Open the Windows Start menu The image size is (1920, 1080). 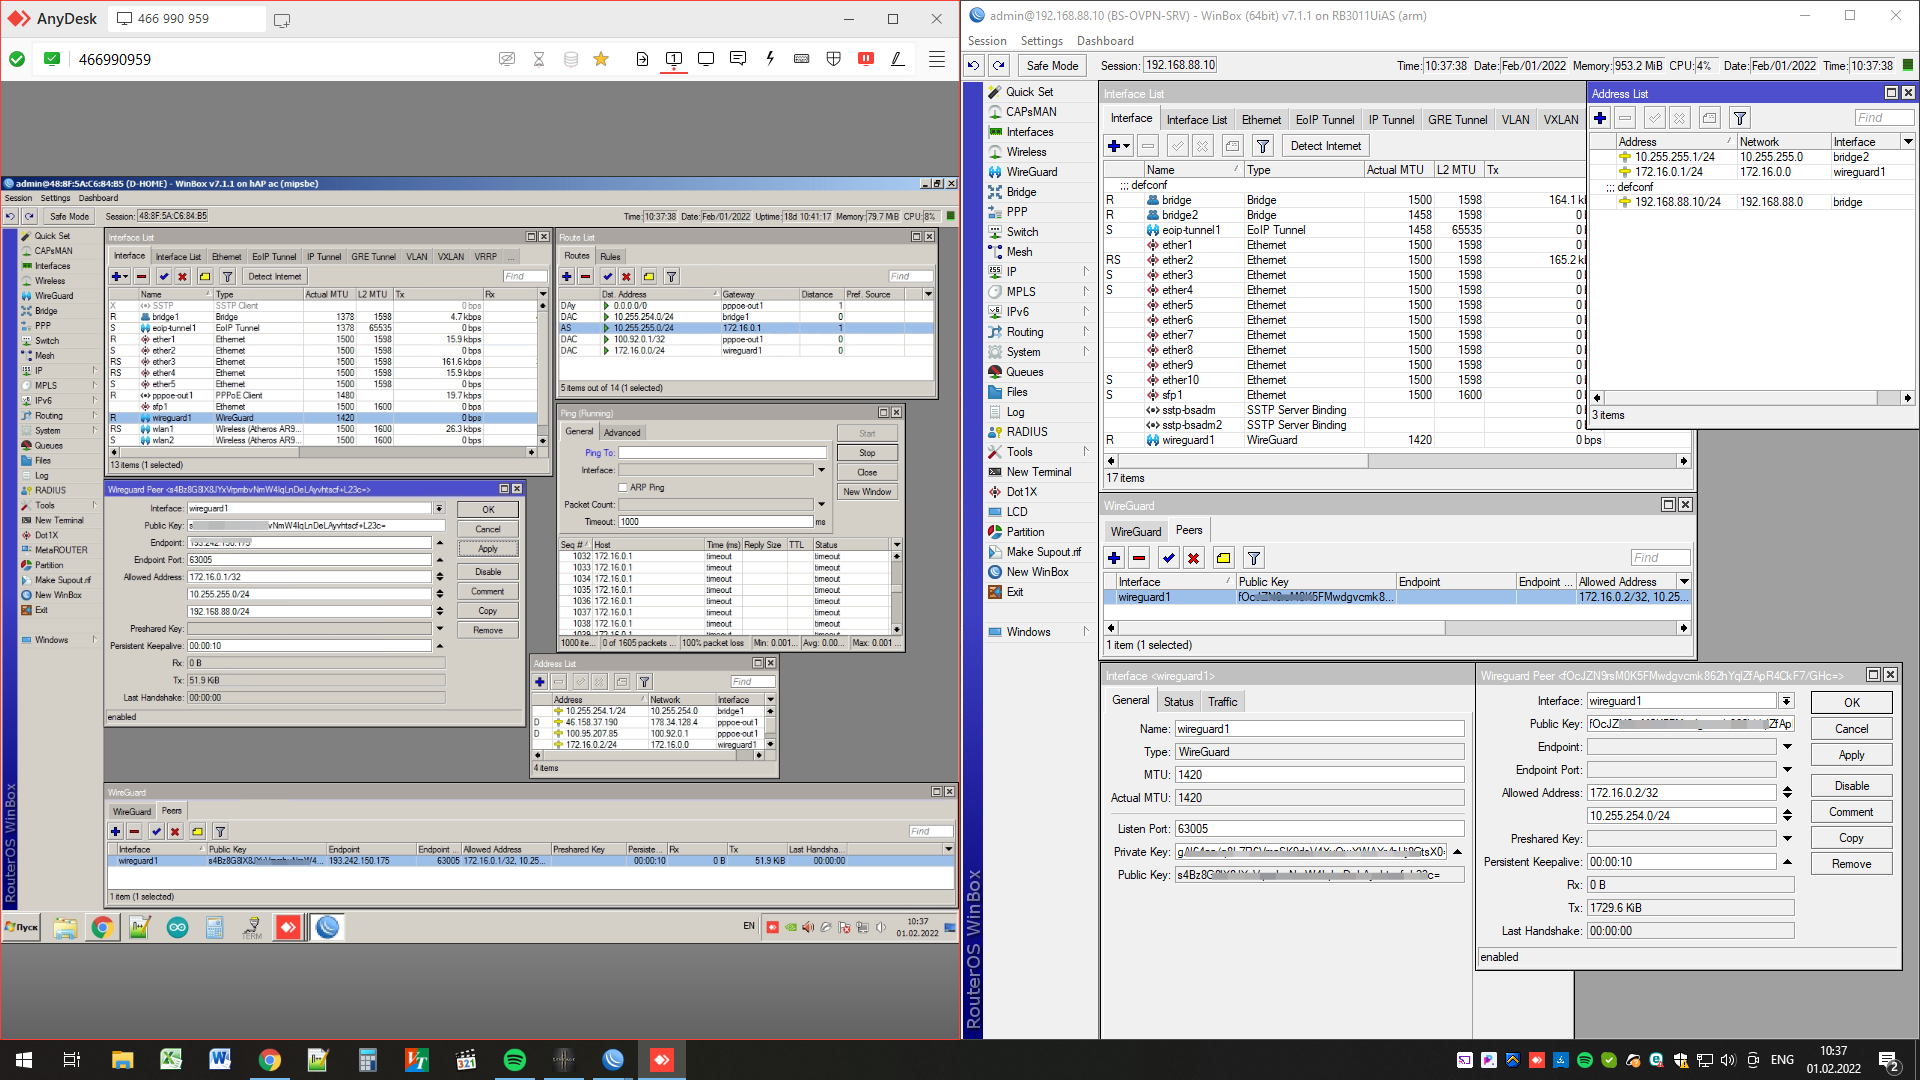point(24,1060)
